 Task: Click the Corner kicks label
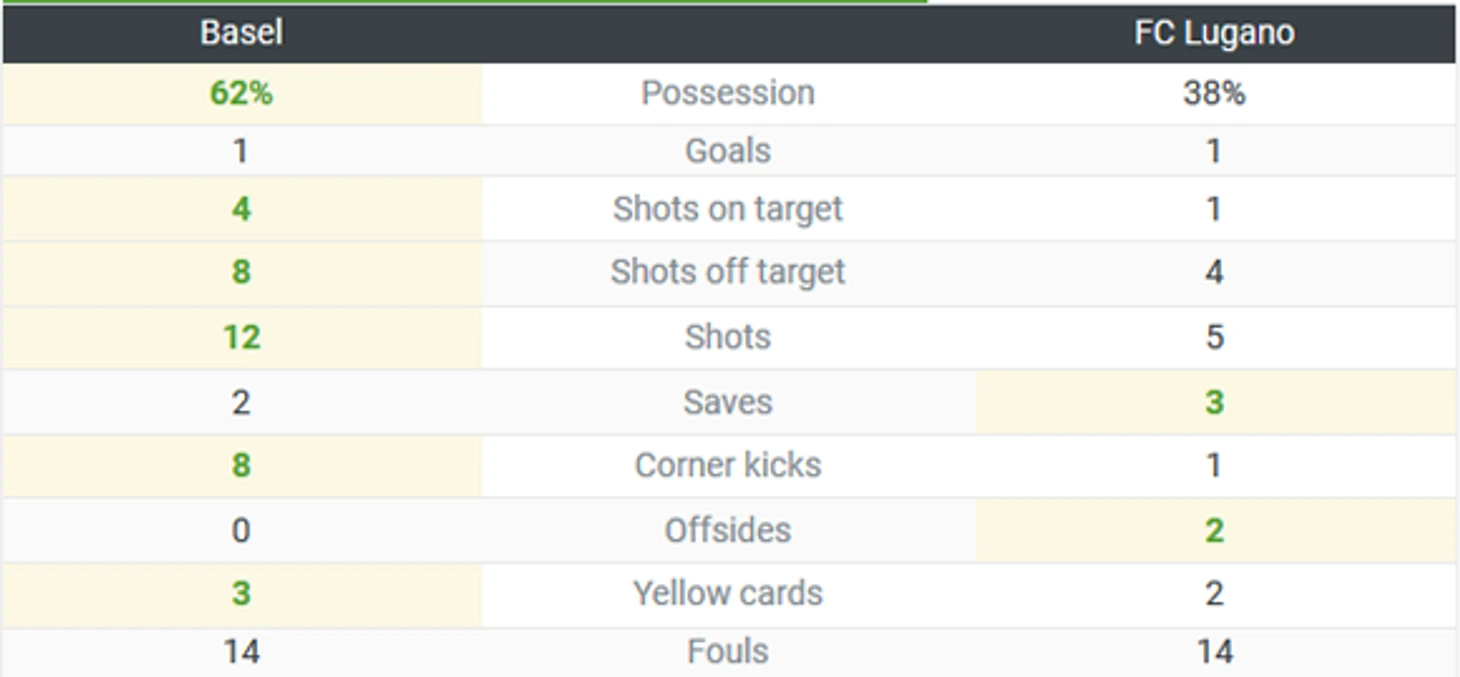[x=727, y=465]
